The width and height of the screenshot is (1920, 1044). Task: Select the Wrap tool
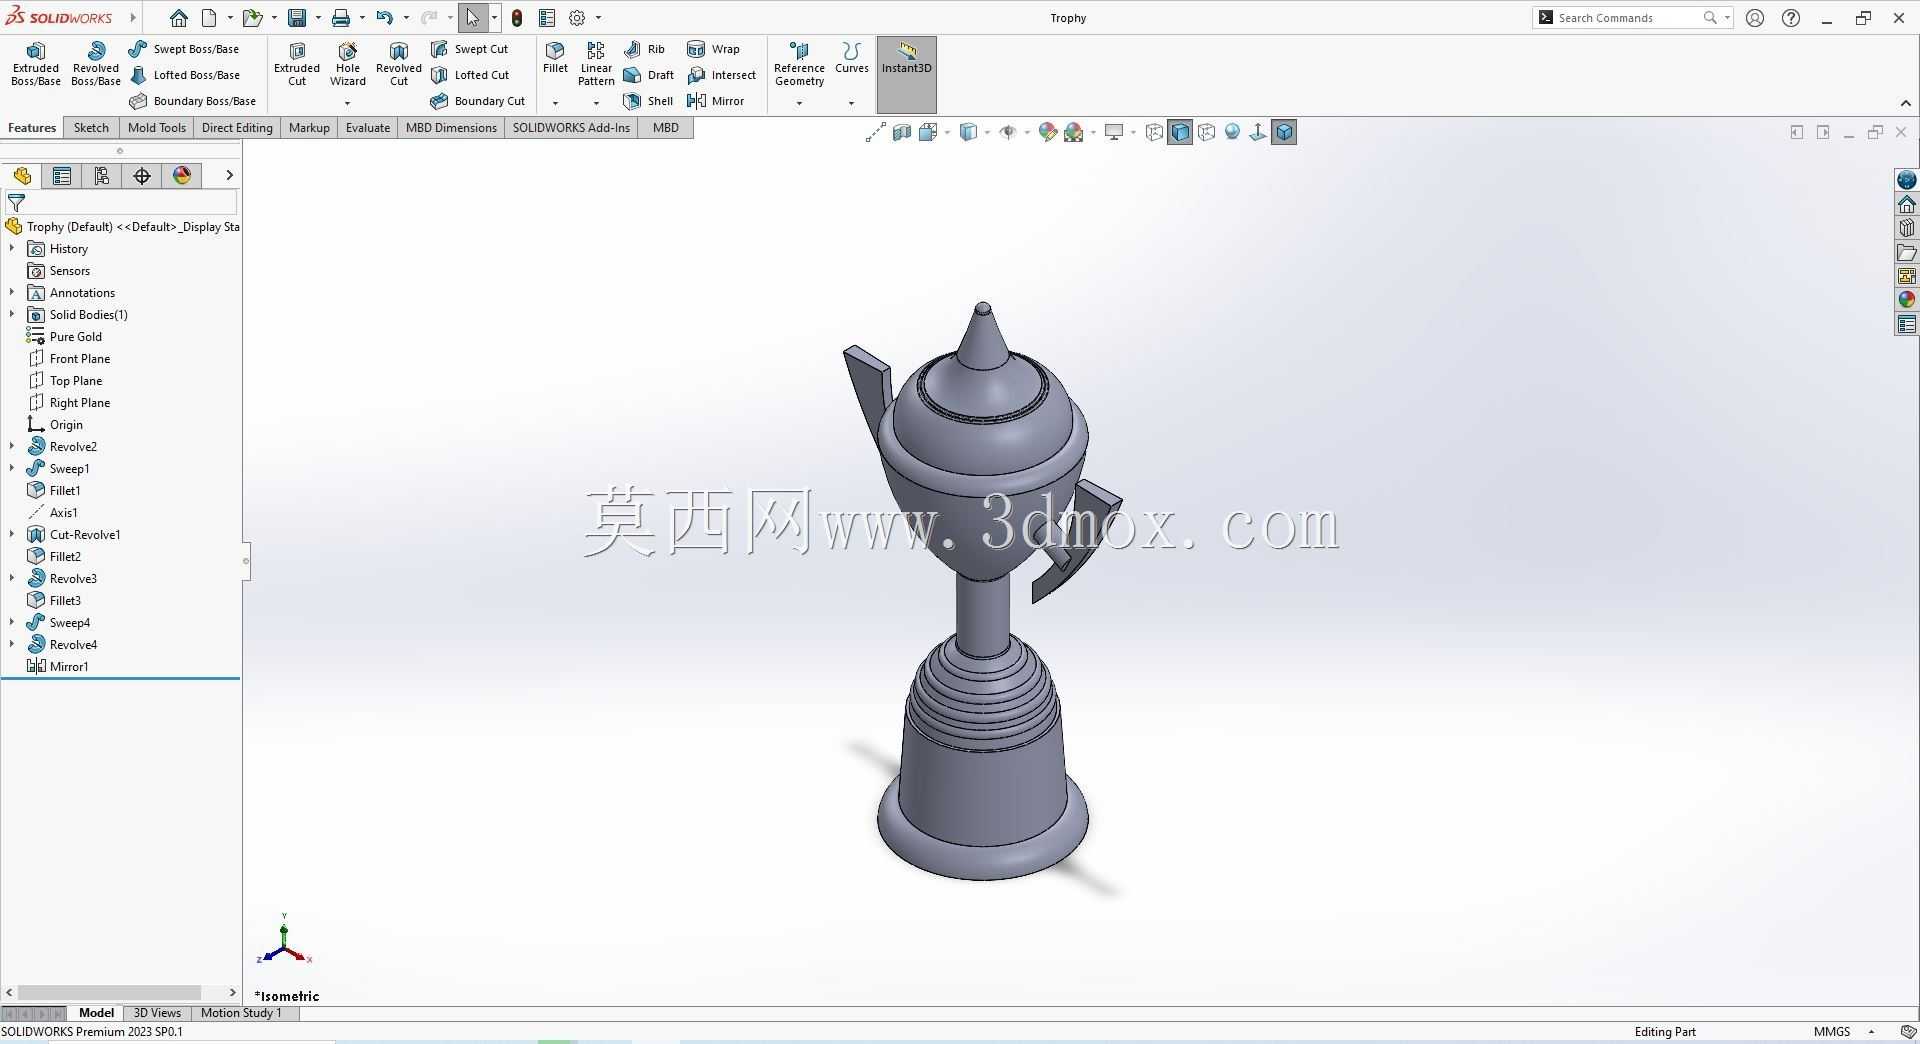(713, 49)
